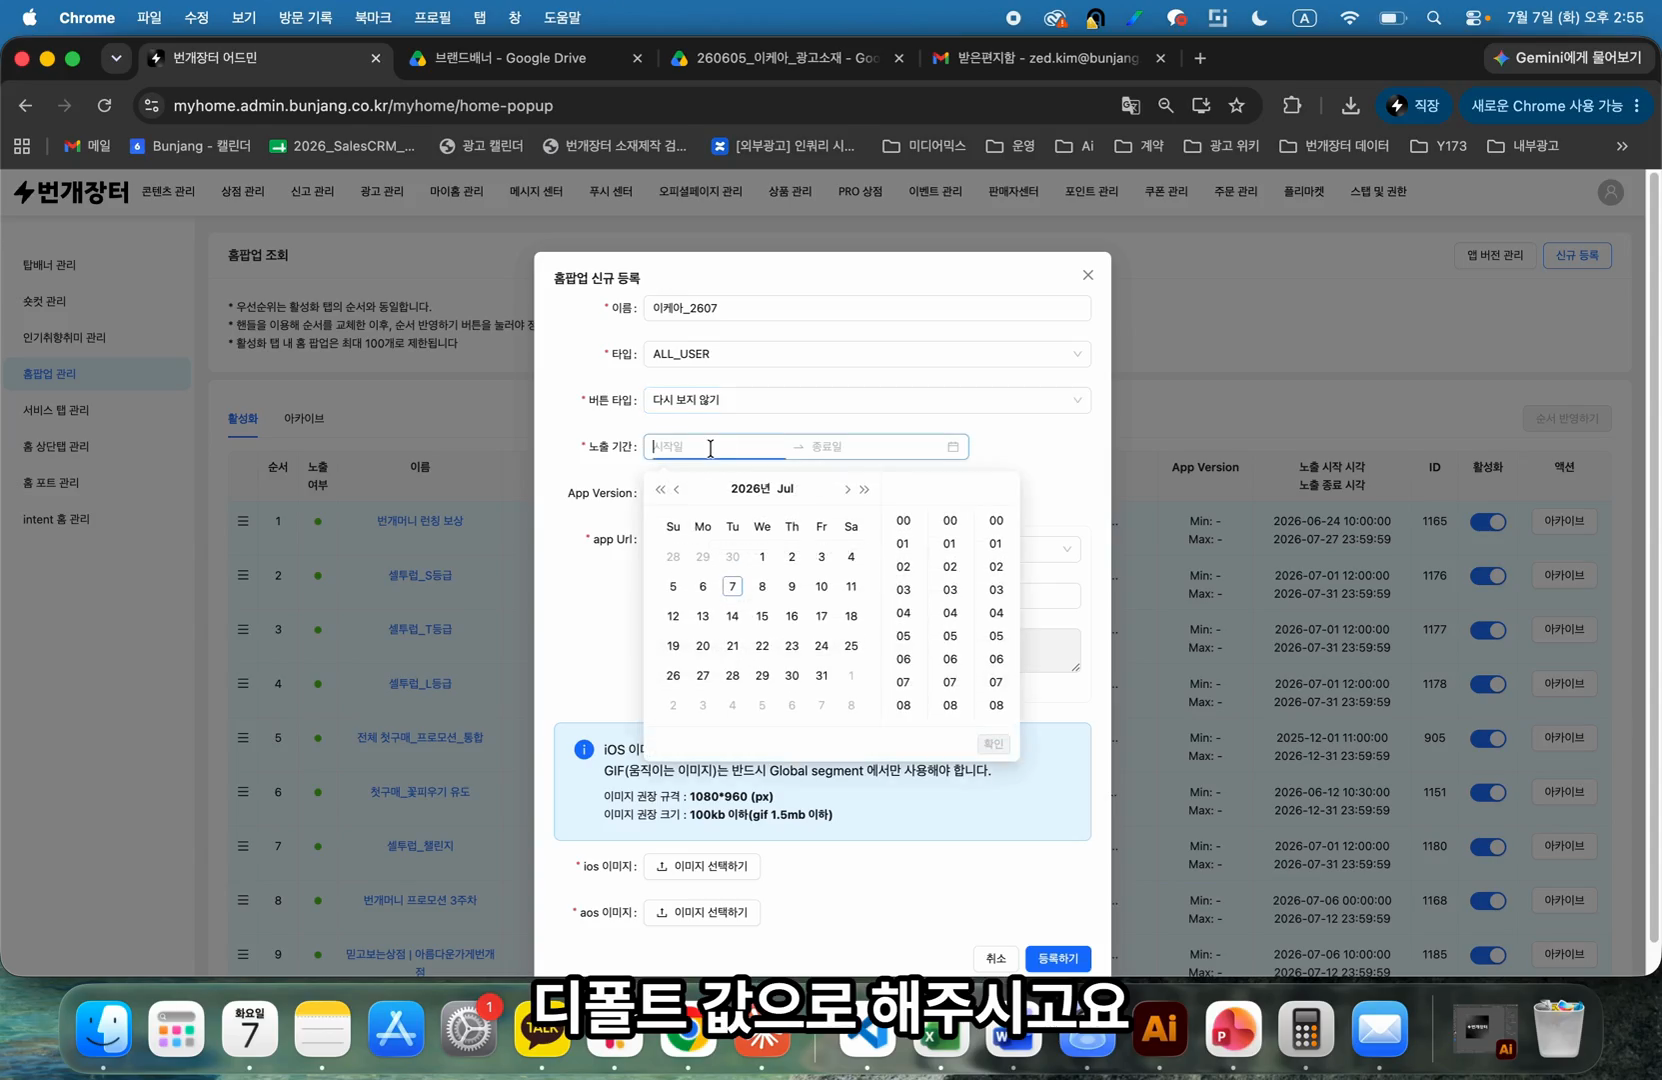Switch to the 활성화 tab

click(242, 418)
